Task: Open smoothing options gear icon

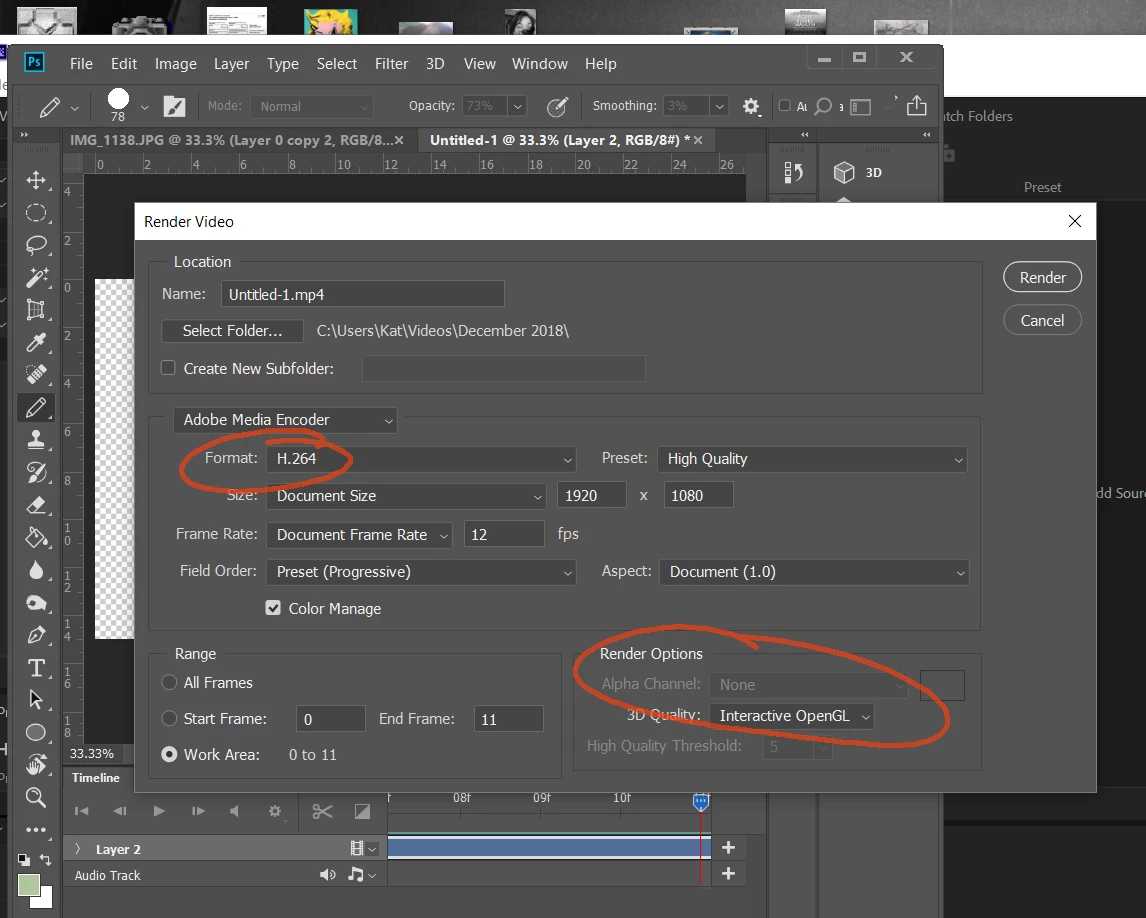Action: pos(751,106)
